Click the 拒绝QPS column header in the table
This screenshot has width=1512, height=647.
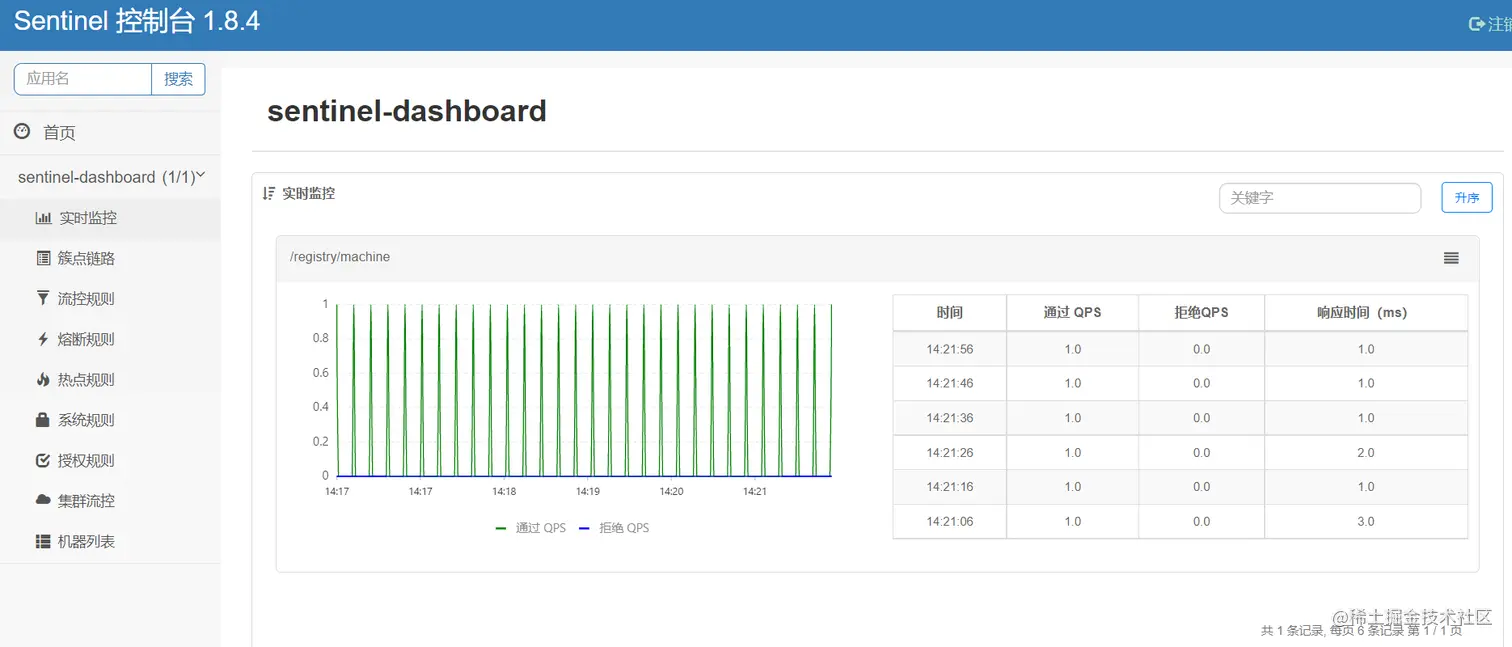coord(1201,313)
